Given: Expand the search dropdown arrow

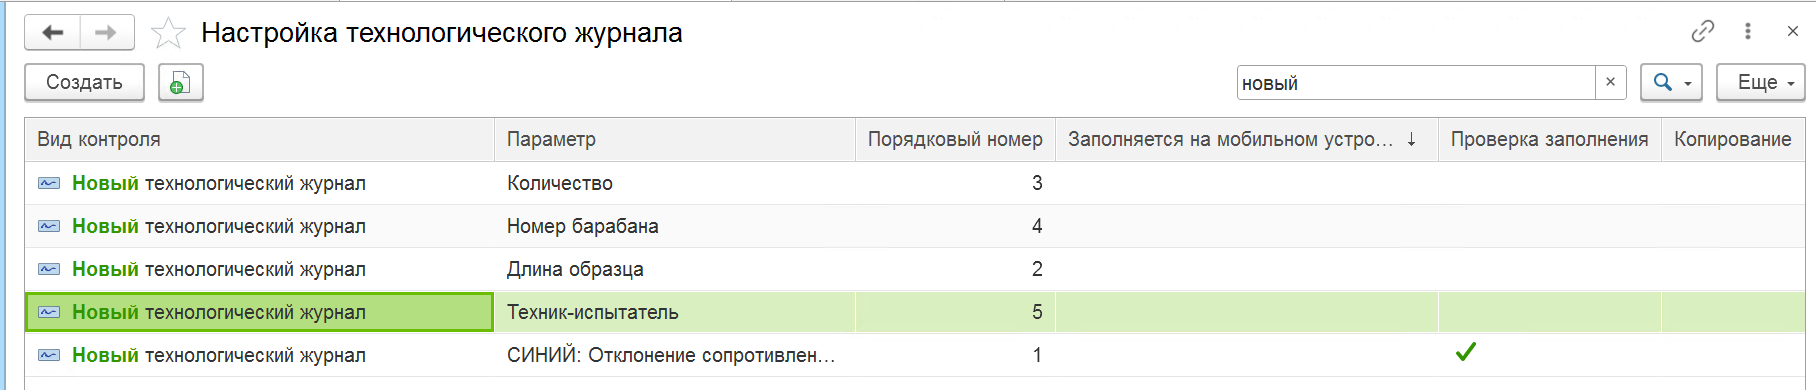Looking at the screenshot, I should pyautogui.click(x=1688, y=84).
